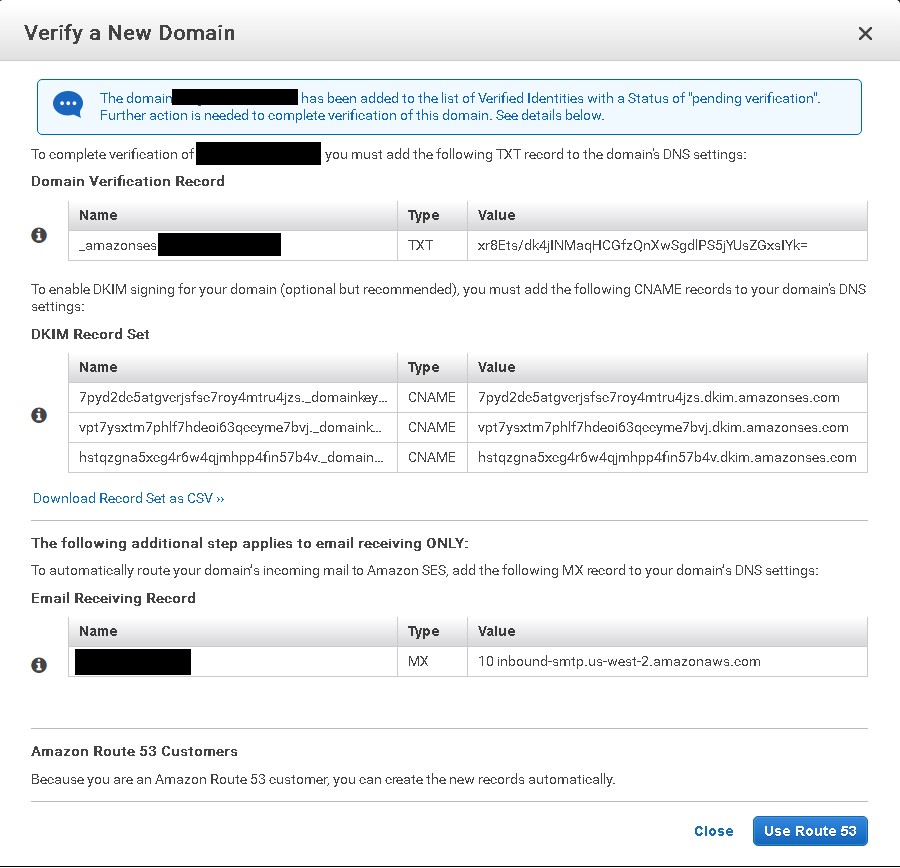The width and height of the screenshot is (900, 868).
Task: Select CNAME type in hstqzgna5 row
Action: pos(432,458)
